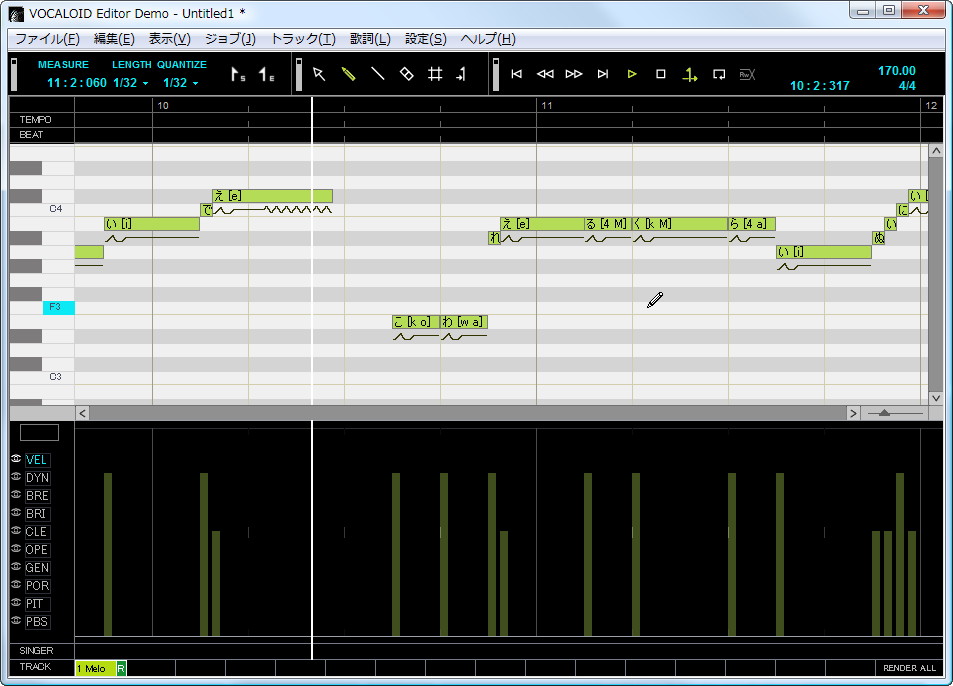Toggle the eye next to GEN
This screenshot has width=953, height=686.
coord(16,566)
